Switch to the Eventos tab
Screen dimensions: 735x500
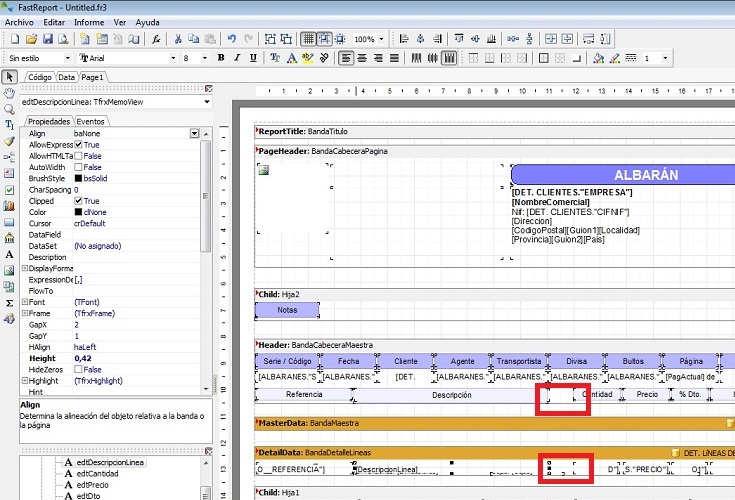point(91,121)
